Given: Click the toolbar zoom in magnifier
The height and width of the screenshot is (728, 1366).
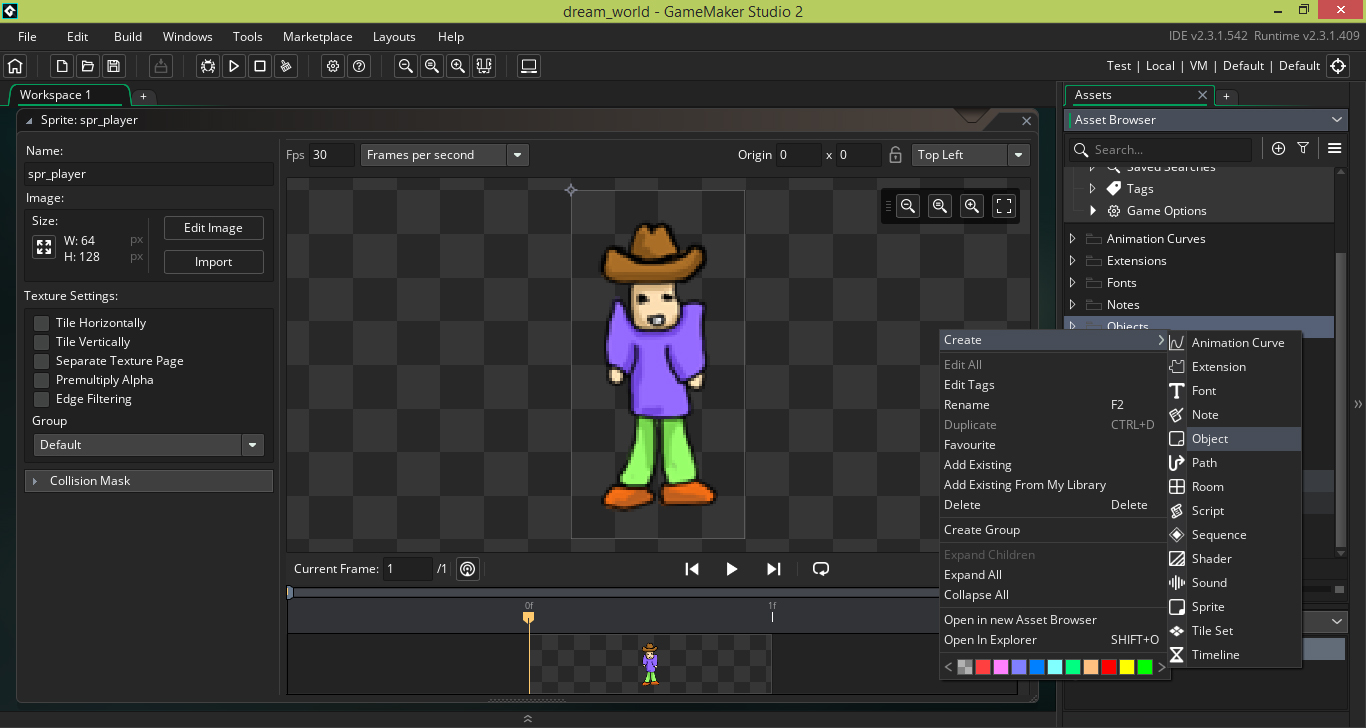Looking at the screenshot, I should tap(458, 66).
